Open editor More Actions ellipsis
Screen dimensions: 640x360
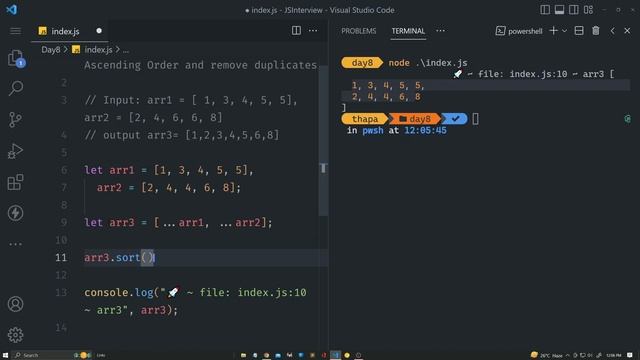pyautogui.click(x=313, y=31)
